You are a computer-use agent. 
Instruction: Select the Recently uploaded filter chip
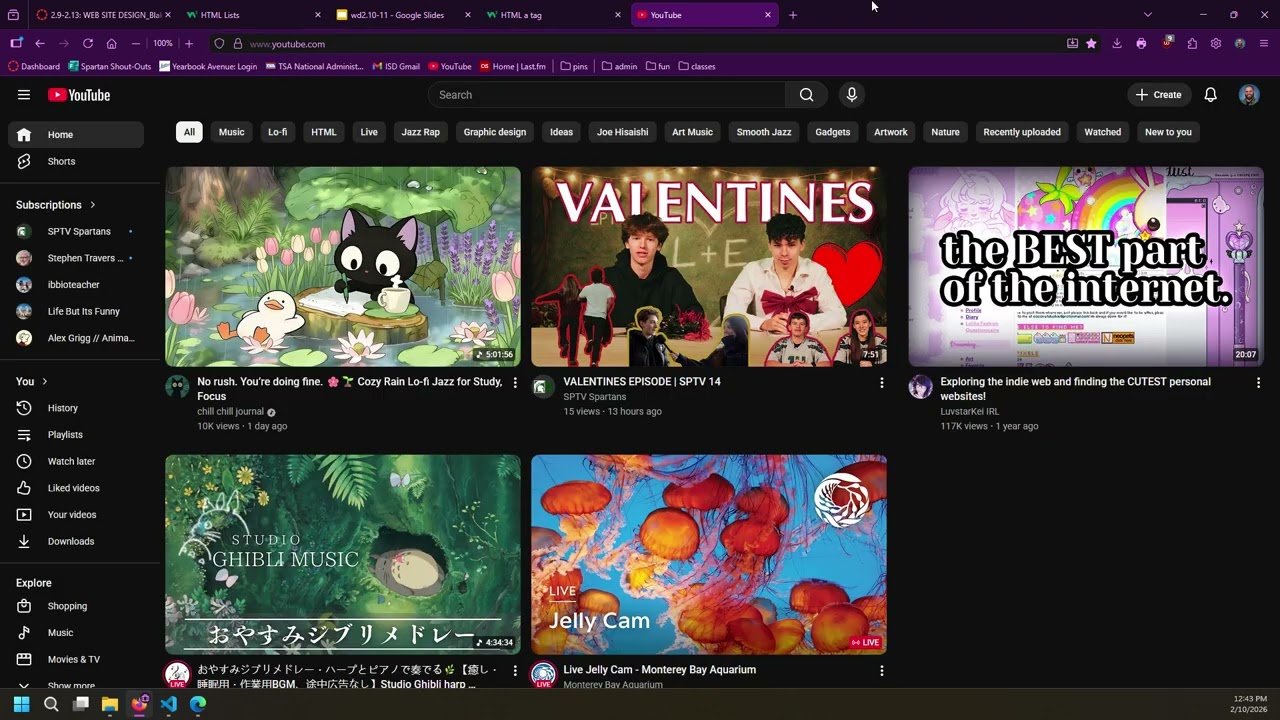coord(1022,132)
